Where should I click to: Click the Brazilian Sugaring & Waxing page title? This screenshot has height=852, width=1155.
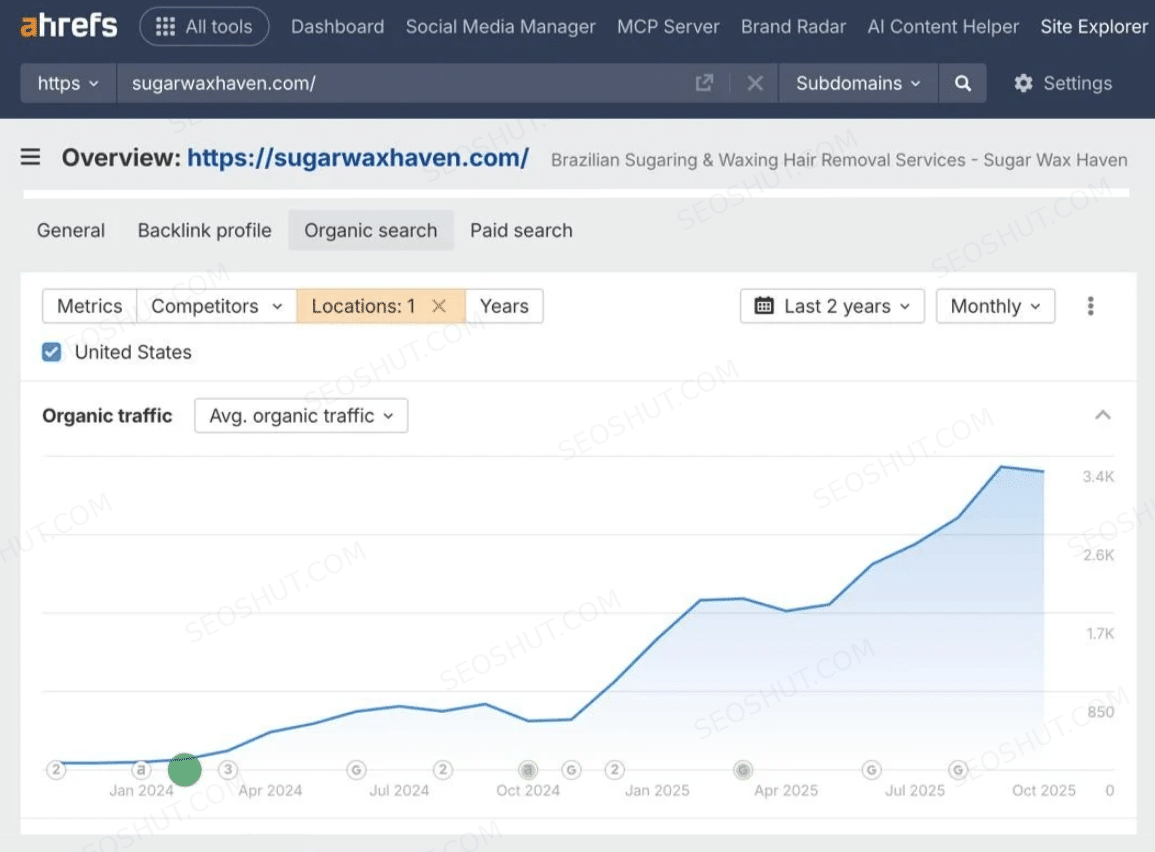click(839, 160)
